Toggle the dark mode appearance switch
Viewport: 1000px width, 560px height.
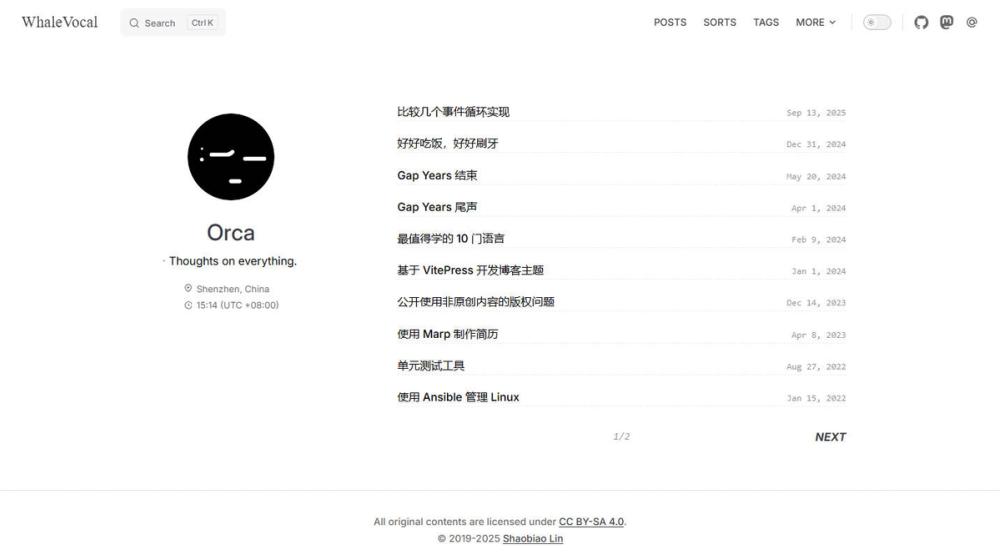[877, 22]
